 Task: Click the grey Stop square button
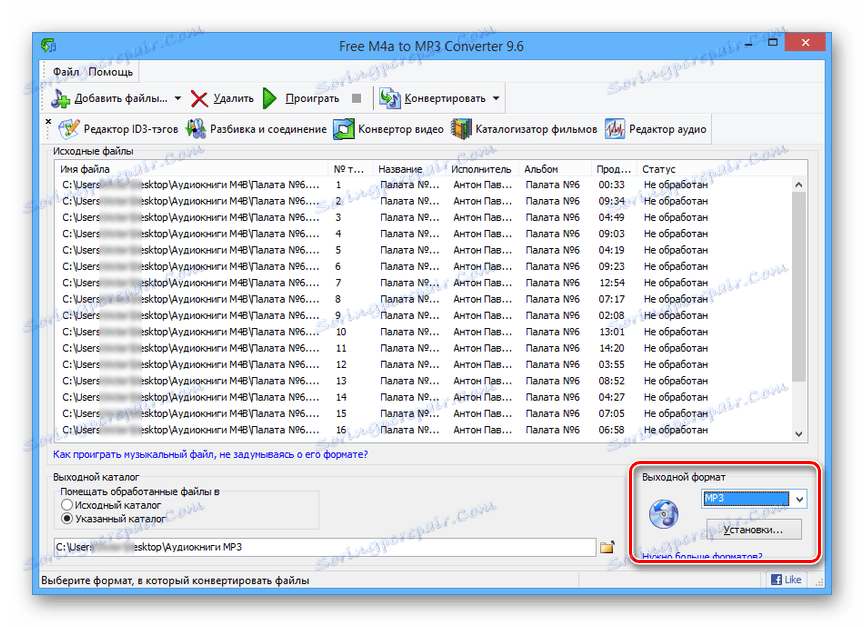357,99
